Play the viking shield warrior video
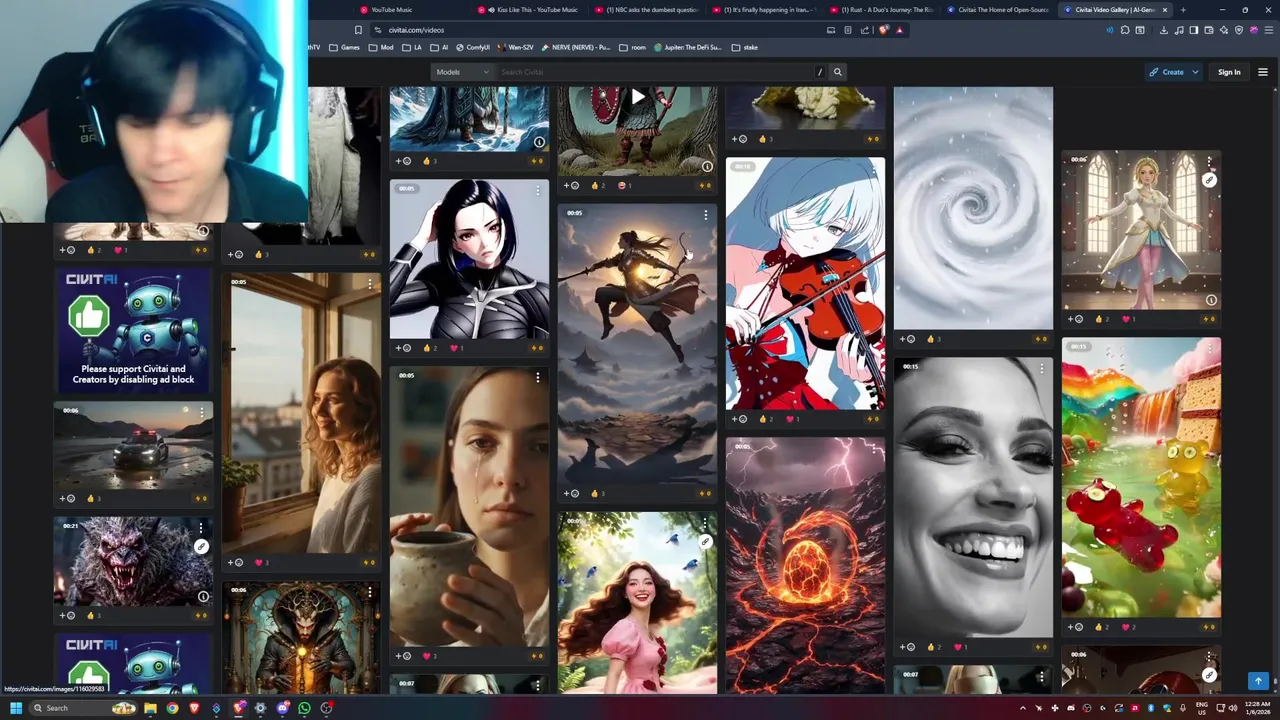 [x=638, y=97]
